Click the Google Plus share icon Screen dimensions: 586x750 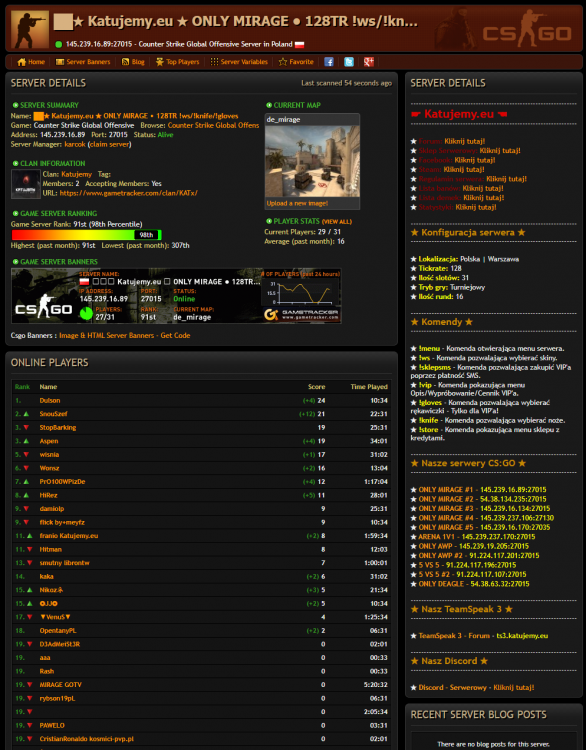coord(368,62)
